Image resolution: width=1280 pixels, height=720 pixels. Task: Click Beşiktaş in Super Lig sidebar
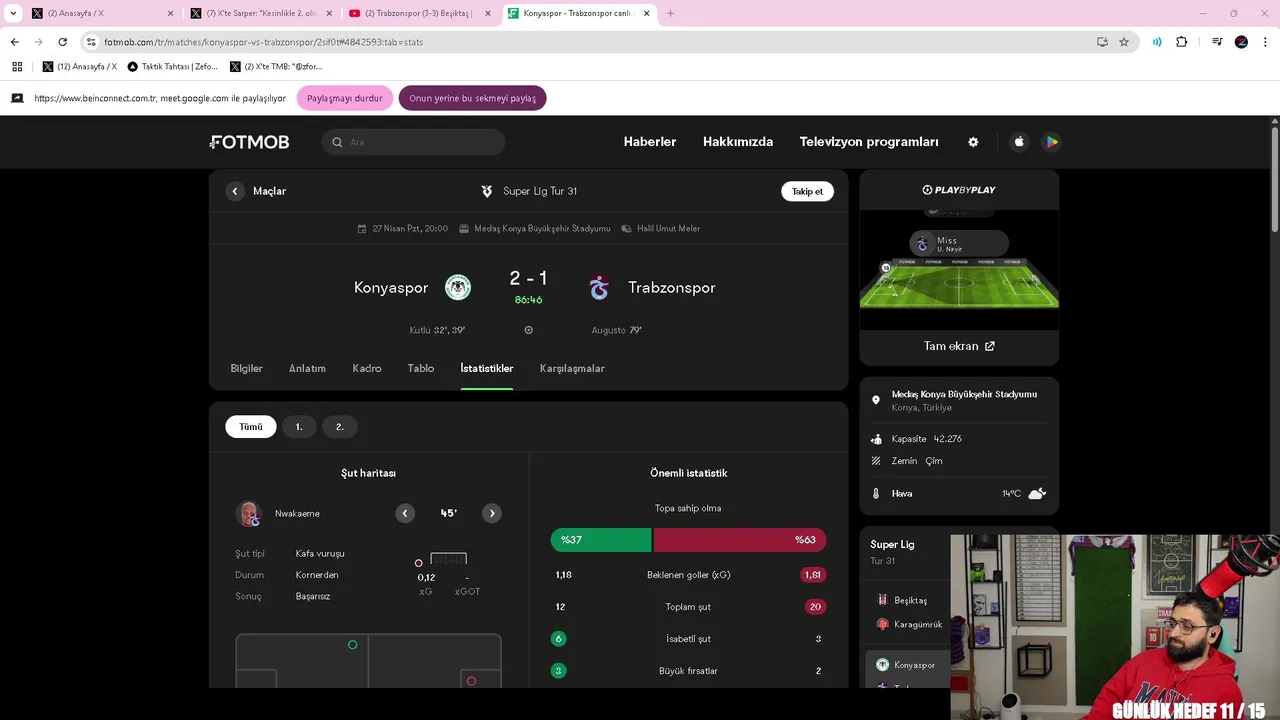click(910, 600)
